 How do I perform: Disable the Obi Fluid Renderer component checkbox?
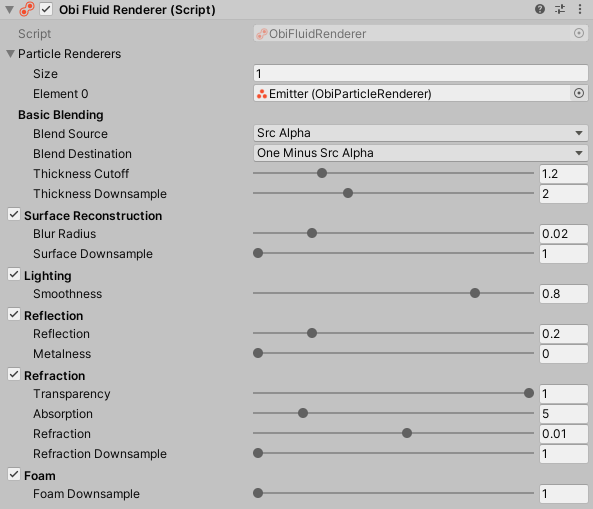click(46, 9)
